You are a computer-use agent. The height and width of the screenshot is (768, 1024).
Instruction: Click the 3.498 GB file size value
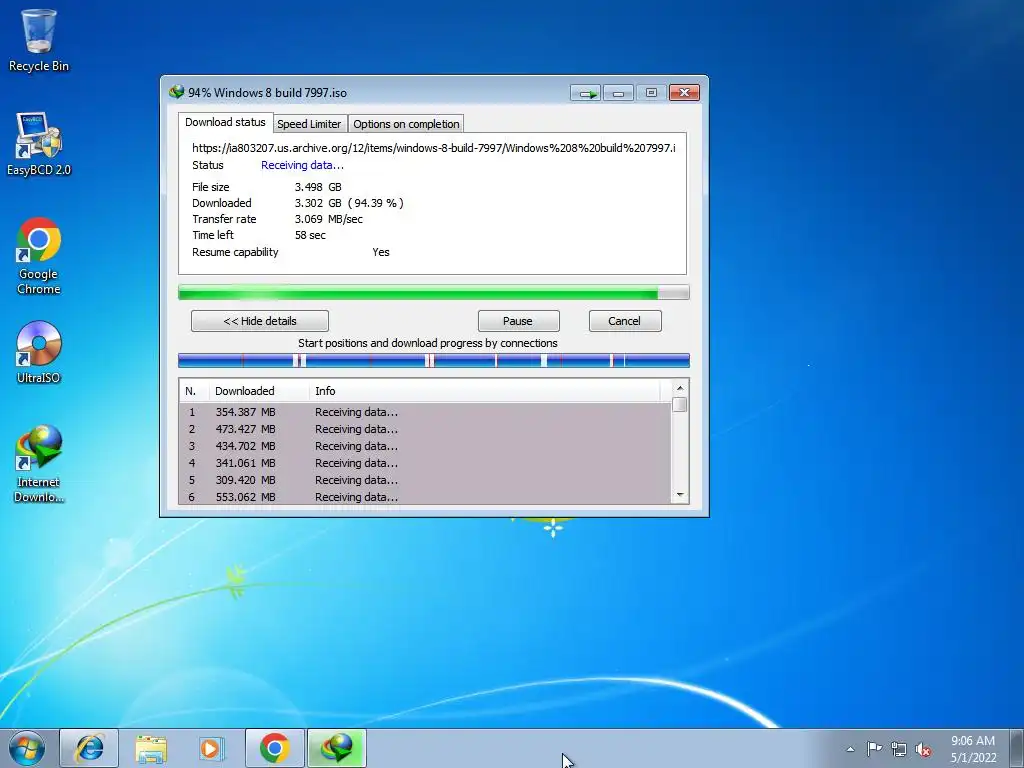pos(318,187)
